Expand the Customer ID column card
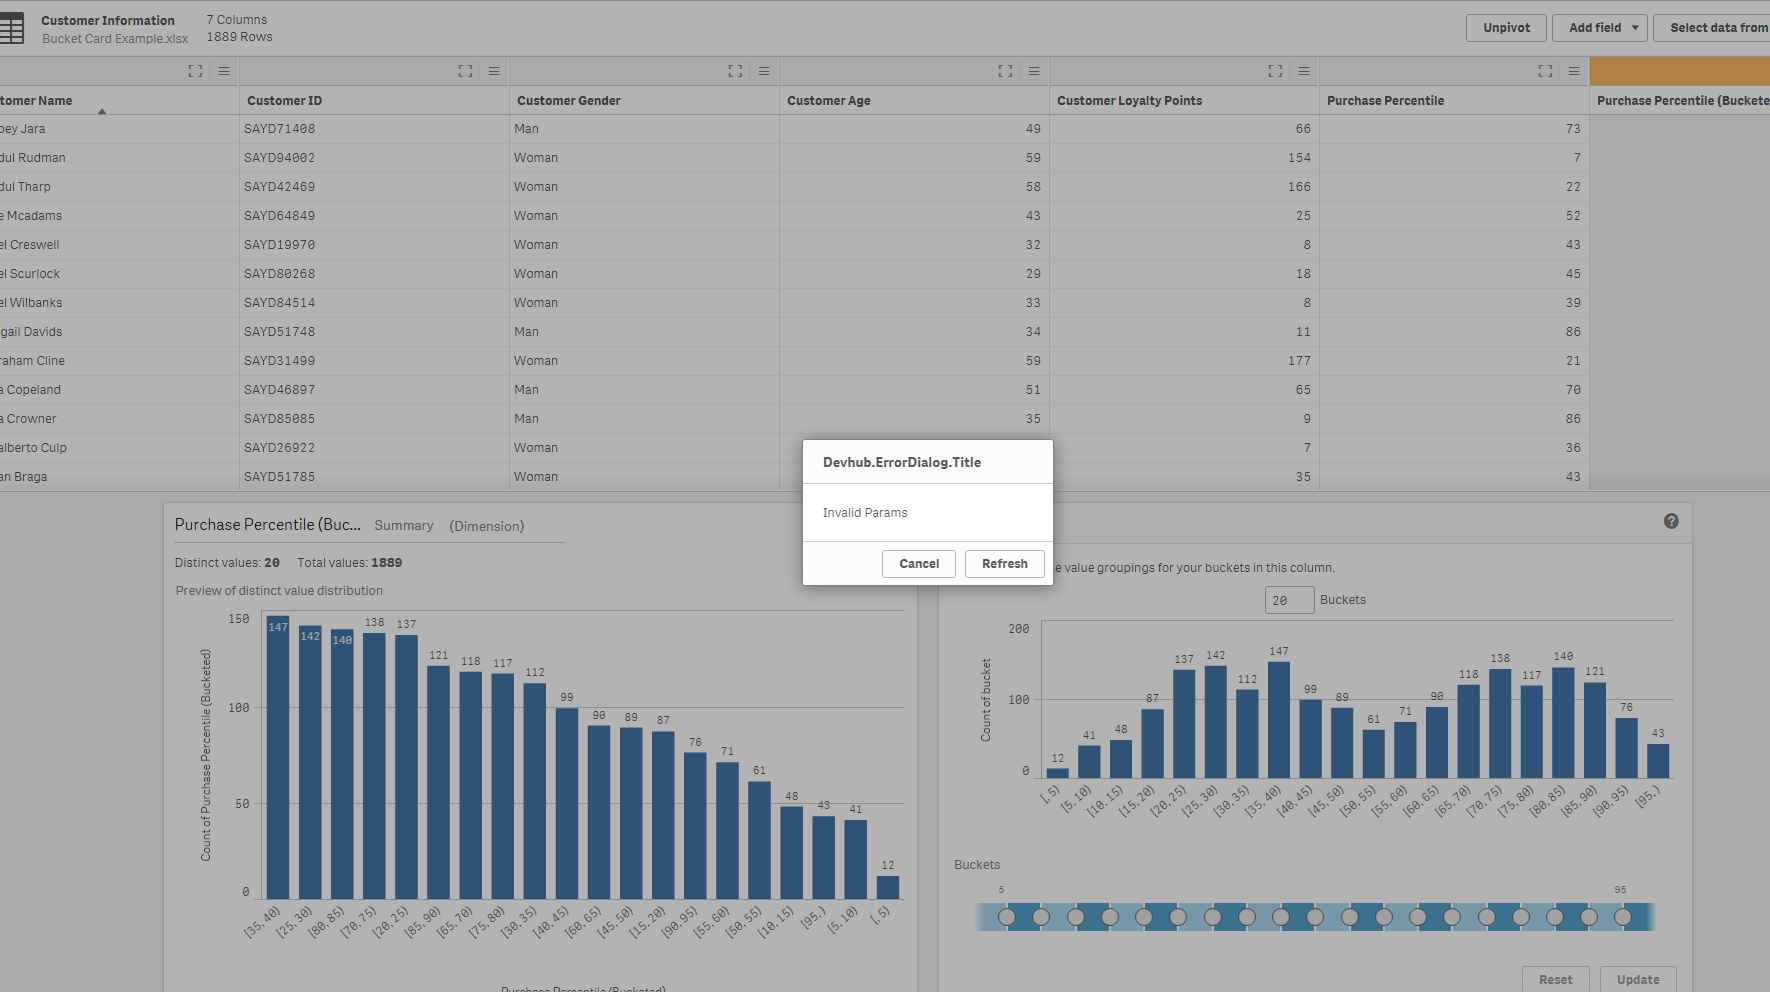Image resolution: width=1770 pixels, height=992 pixels. [x=465, y=71]
